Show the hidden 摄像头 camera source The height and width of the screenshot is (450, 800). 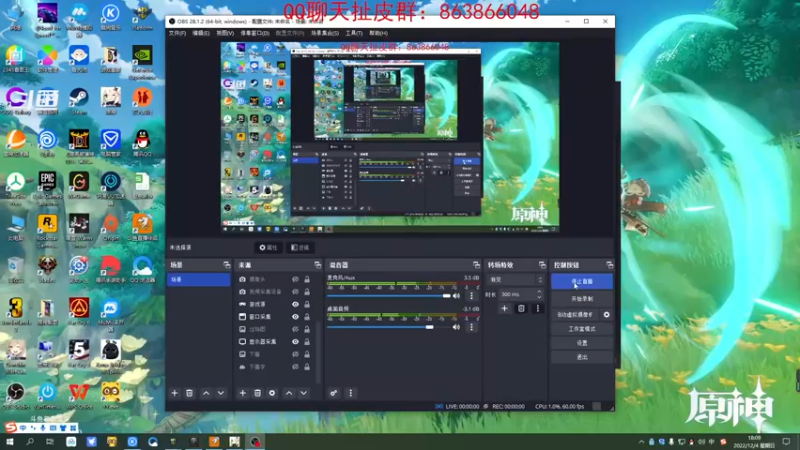[x=295, y=280]
